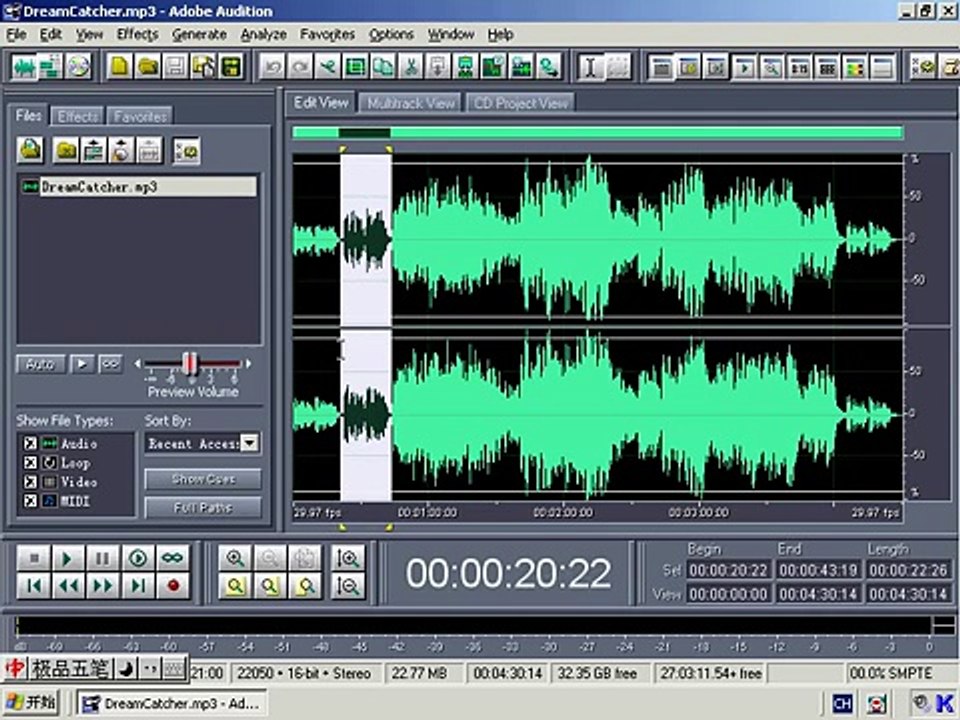960x720 pixels.
Task: Go to the end of the file
Action: pos(138,586)
